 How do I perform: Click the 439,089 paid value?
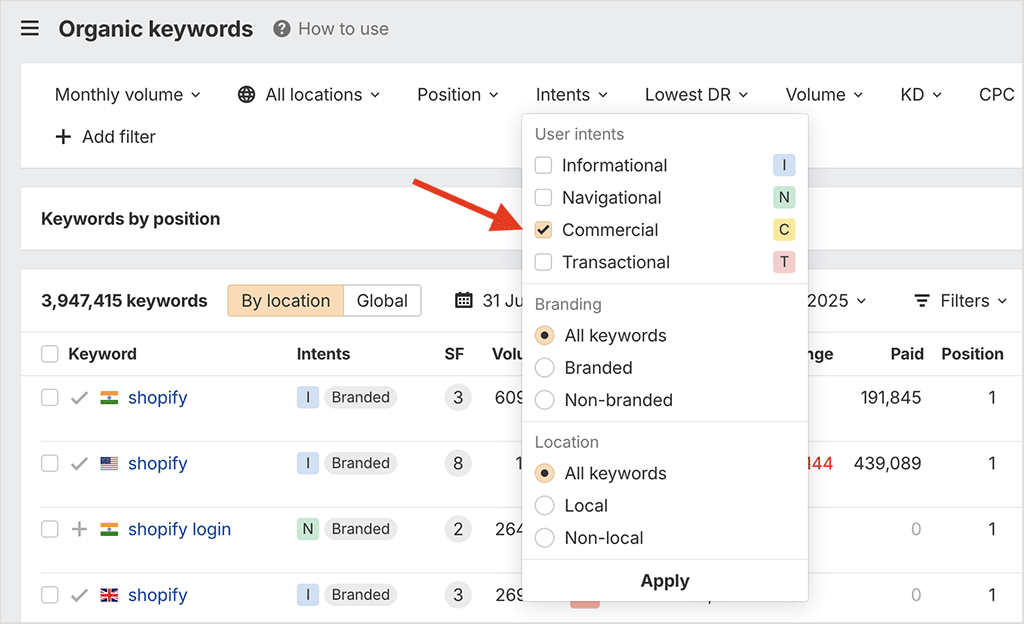(x=888, y=463)
